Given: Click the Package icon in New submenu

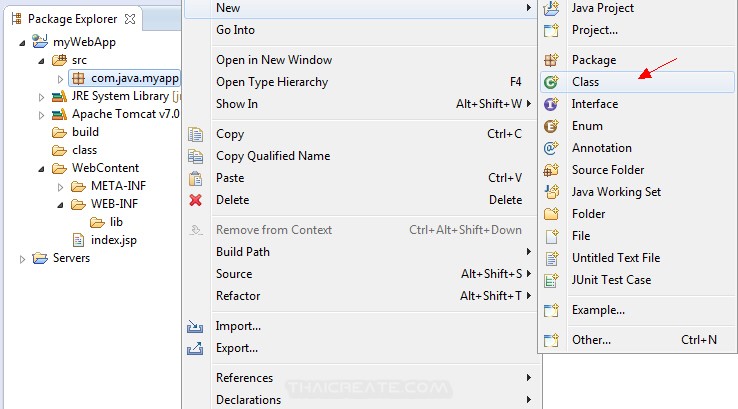Looking at the screenshot, I should (x=551, y=60).
